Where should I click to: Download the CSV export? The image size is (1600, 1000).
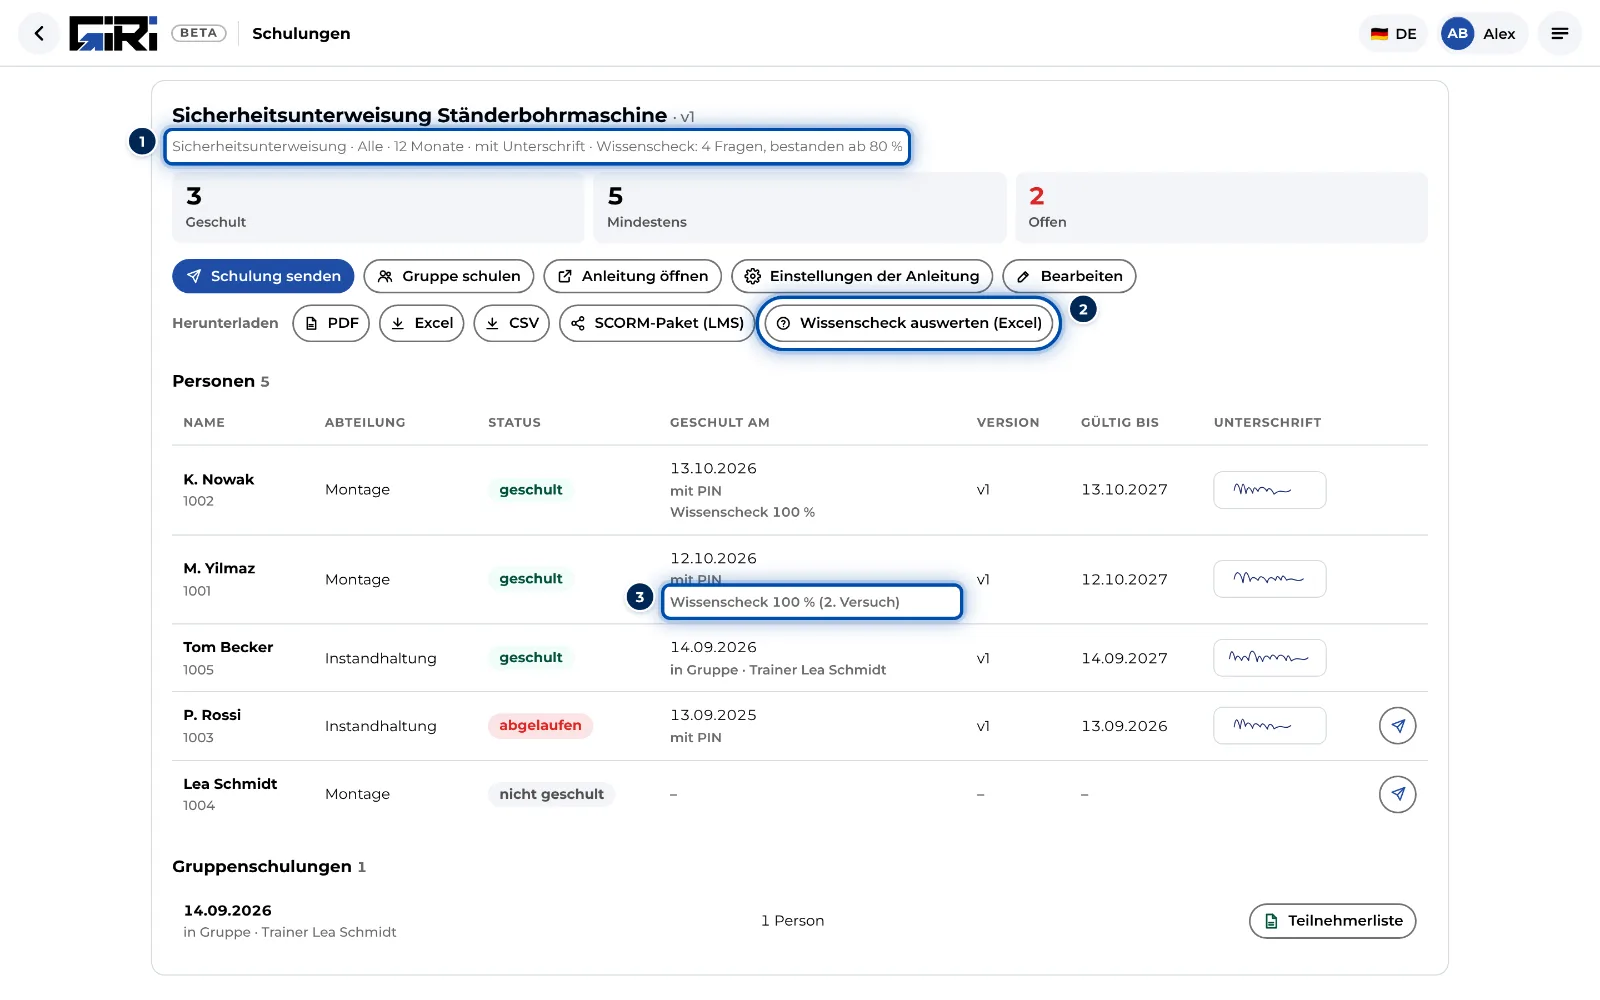[511, 323]
